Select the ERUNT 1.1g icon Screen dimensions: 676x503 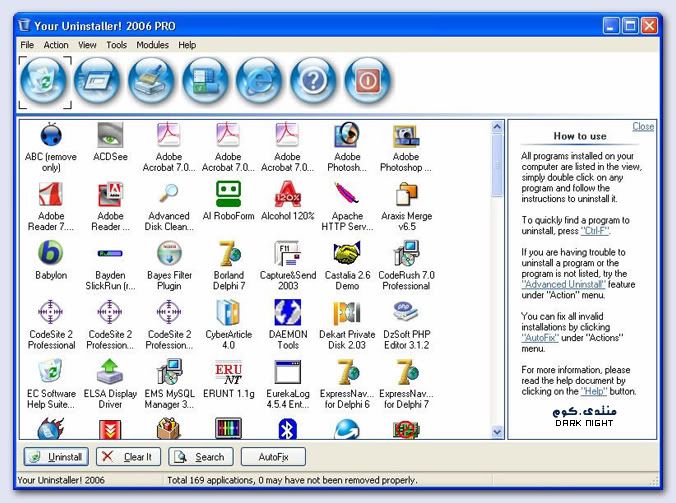tap(228, 373)
